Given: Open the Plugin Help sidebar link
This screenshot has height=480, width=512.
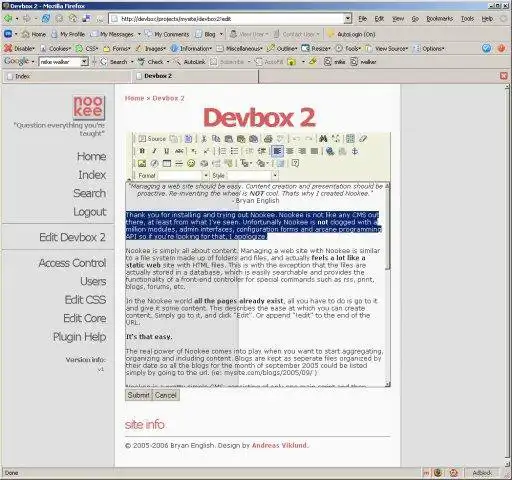Looking at the screenshot, I should [79, 337].
